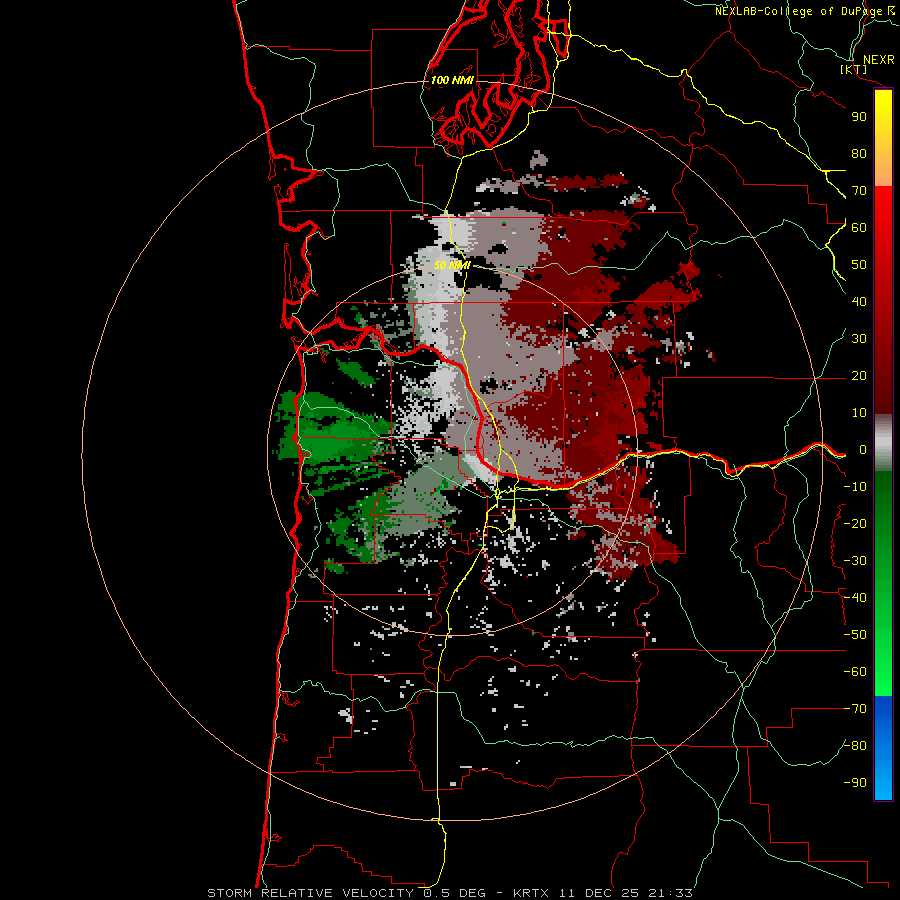Select the 0 value on the velocity scale
The width and height of the screenshot is (900, 900).
pos(863,450)
